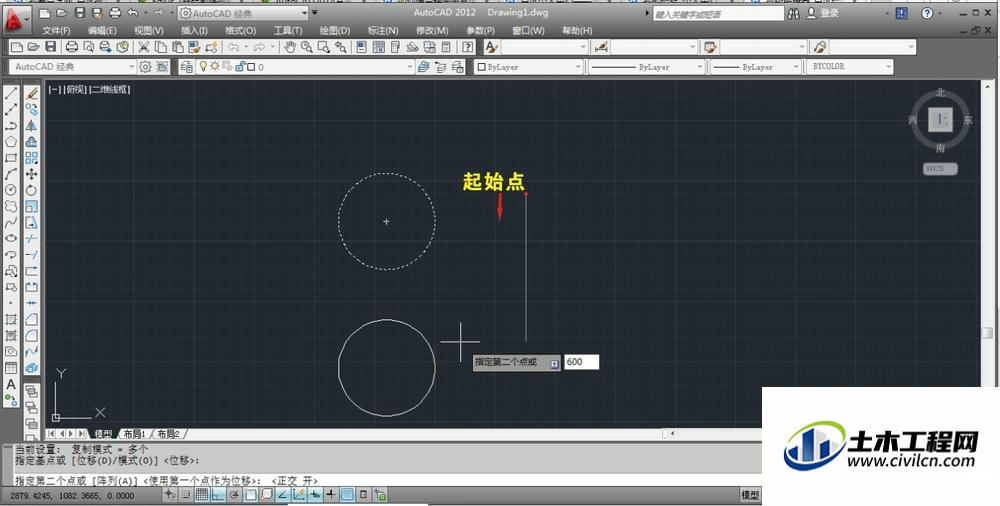Select the Hatch tool
Viewport: 1000px width, 506px height.
pos(11,319)
